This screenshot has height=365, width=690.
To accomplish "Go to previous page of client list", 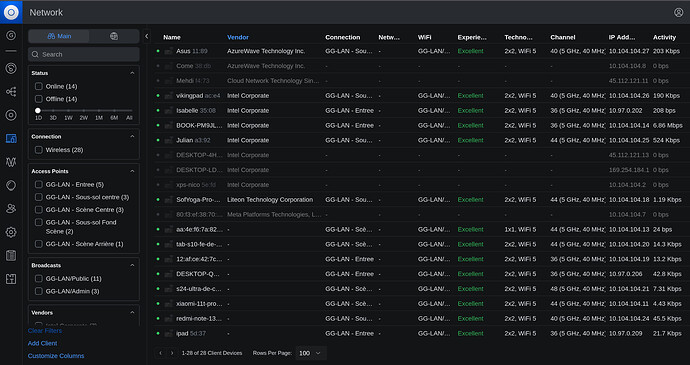I will [x=161, y=353].
